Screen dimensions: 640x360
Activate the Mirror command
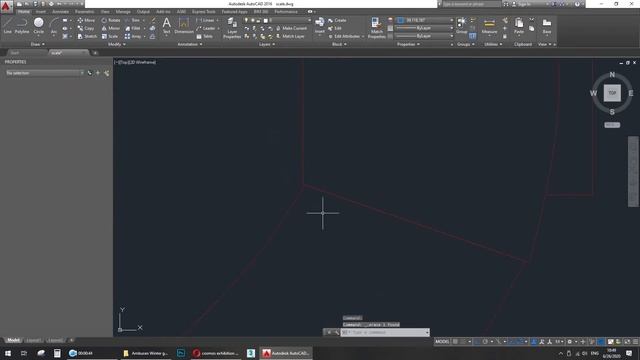tap(111, 28)
